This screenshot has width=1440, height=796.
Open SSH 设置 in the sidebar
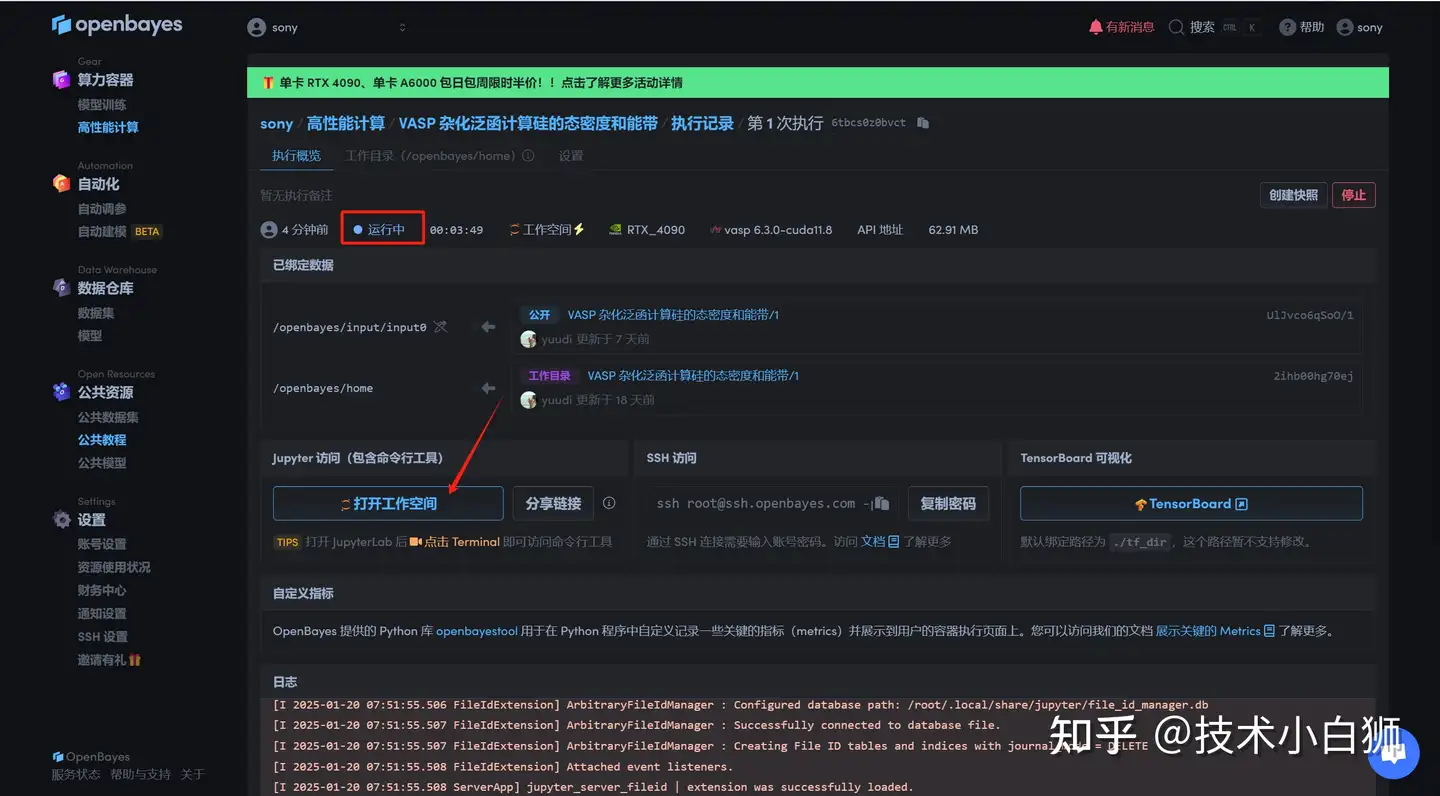pyautogui.click(x=103, y=637)
